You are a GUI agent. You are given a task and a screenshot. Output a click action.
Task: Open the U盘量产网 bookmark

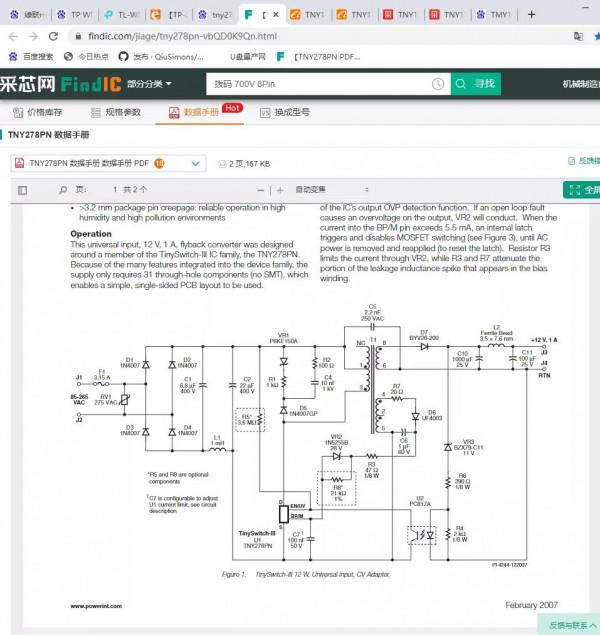pyautogui.click(x=248, y=57)
